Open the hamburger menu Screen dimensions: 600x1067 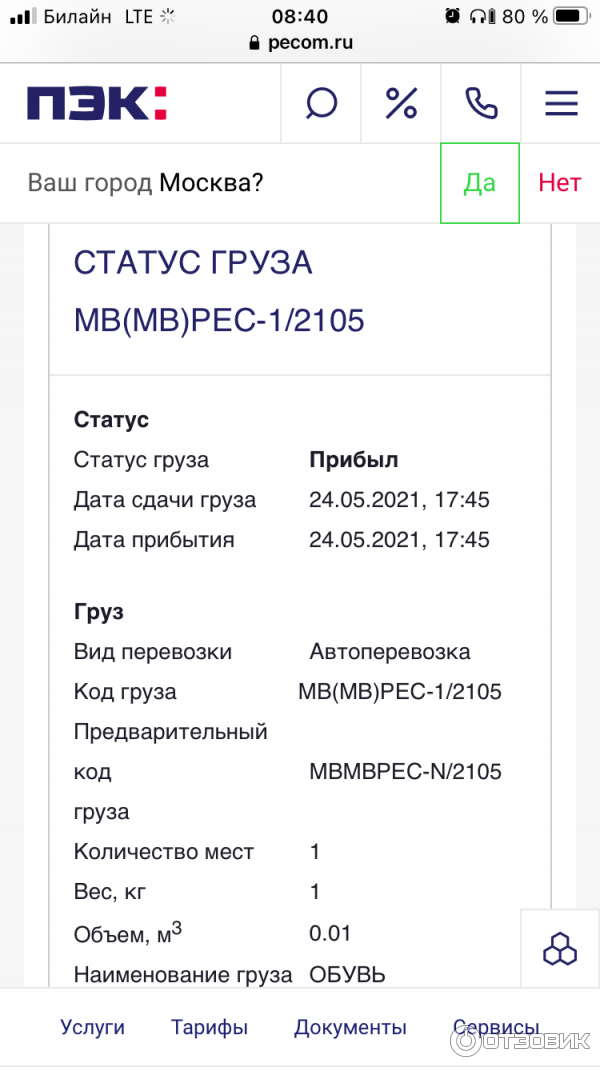561,103
